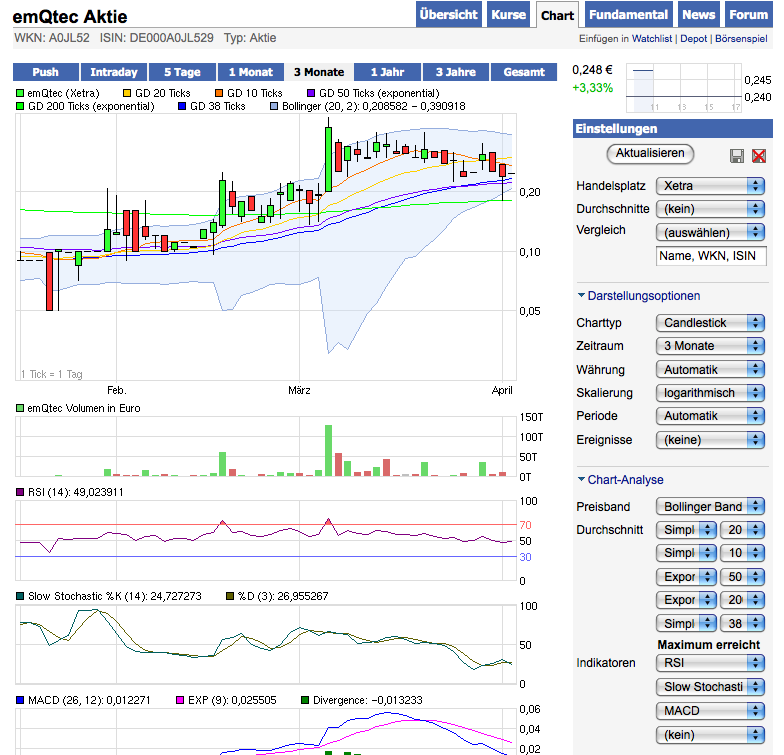Select the 3 Monate time range
The image size is (784, 755).
(318, 72)
